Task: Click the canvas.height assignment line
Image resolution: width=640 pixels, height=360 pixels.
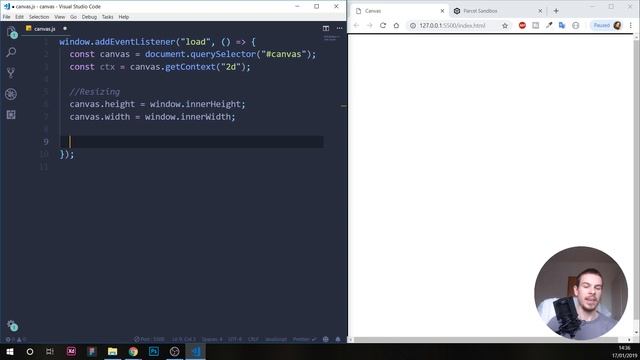Action: [x=158, y=104]
